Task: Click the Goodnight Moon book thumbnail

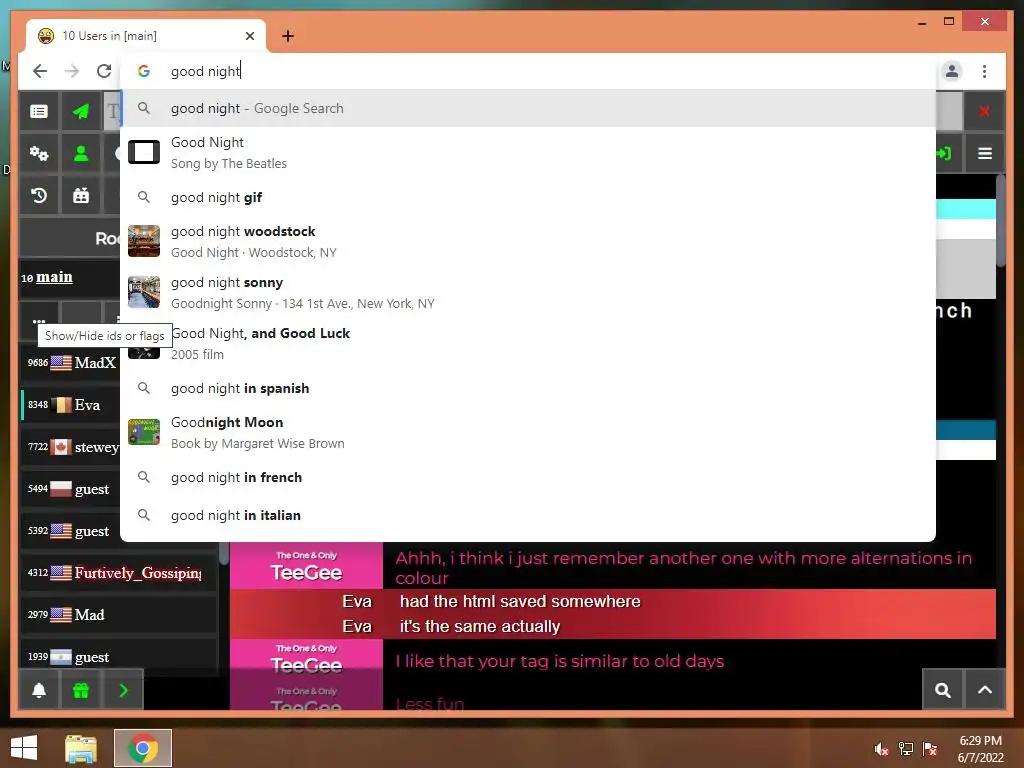Action: pos(144,432)
